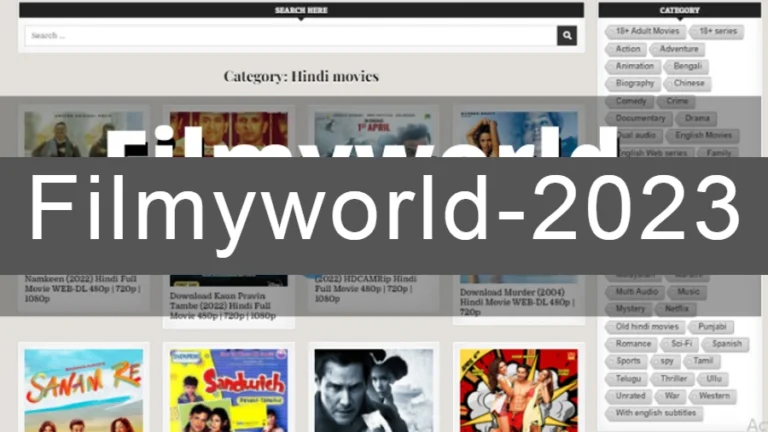Open the Animation category tag
This screenshot has width=768, height=432.
(633, 66)
